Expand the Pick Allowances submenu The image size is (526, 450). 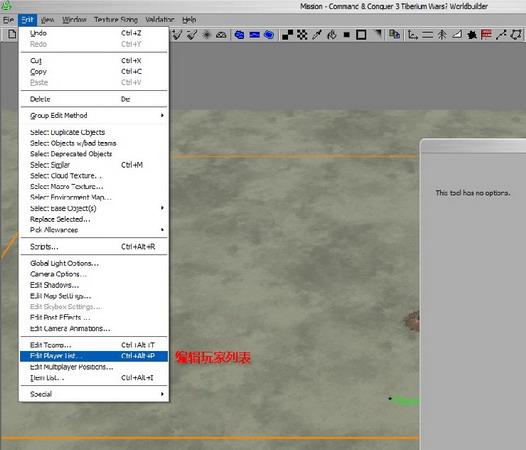click(x=94, y=230)
